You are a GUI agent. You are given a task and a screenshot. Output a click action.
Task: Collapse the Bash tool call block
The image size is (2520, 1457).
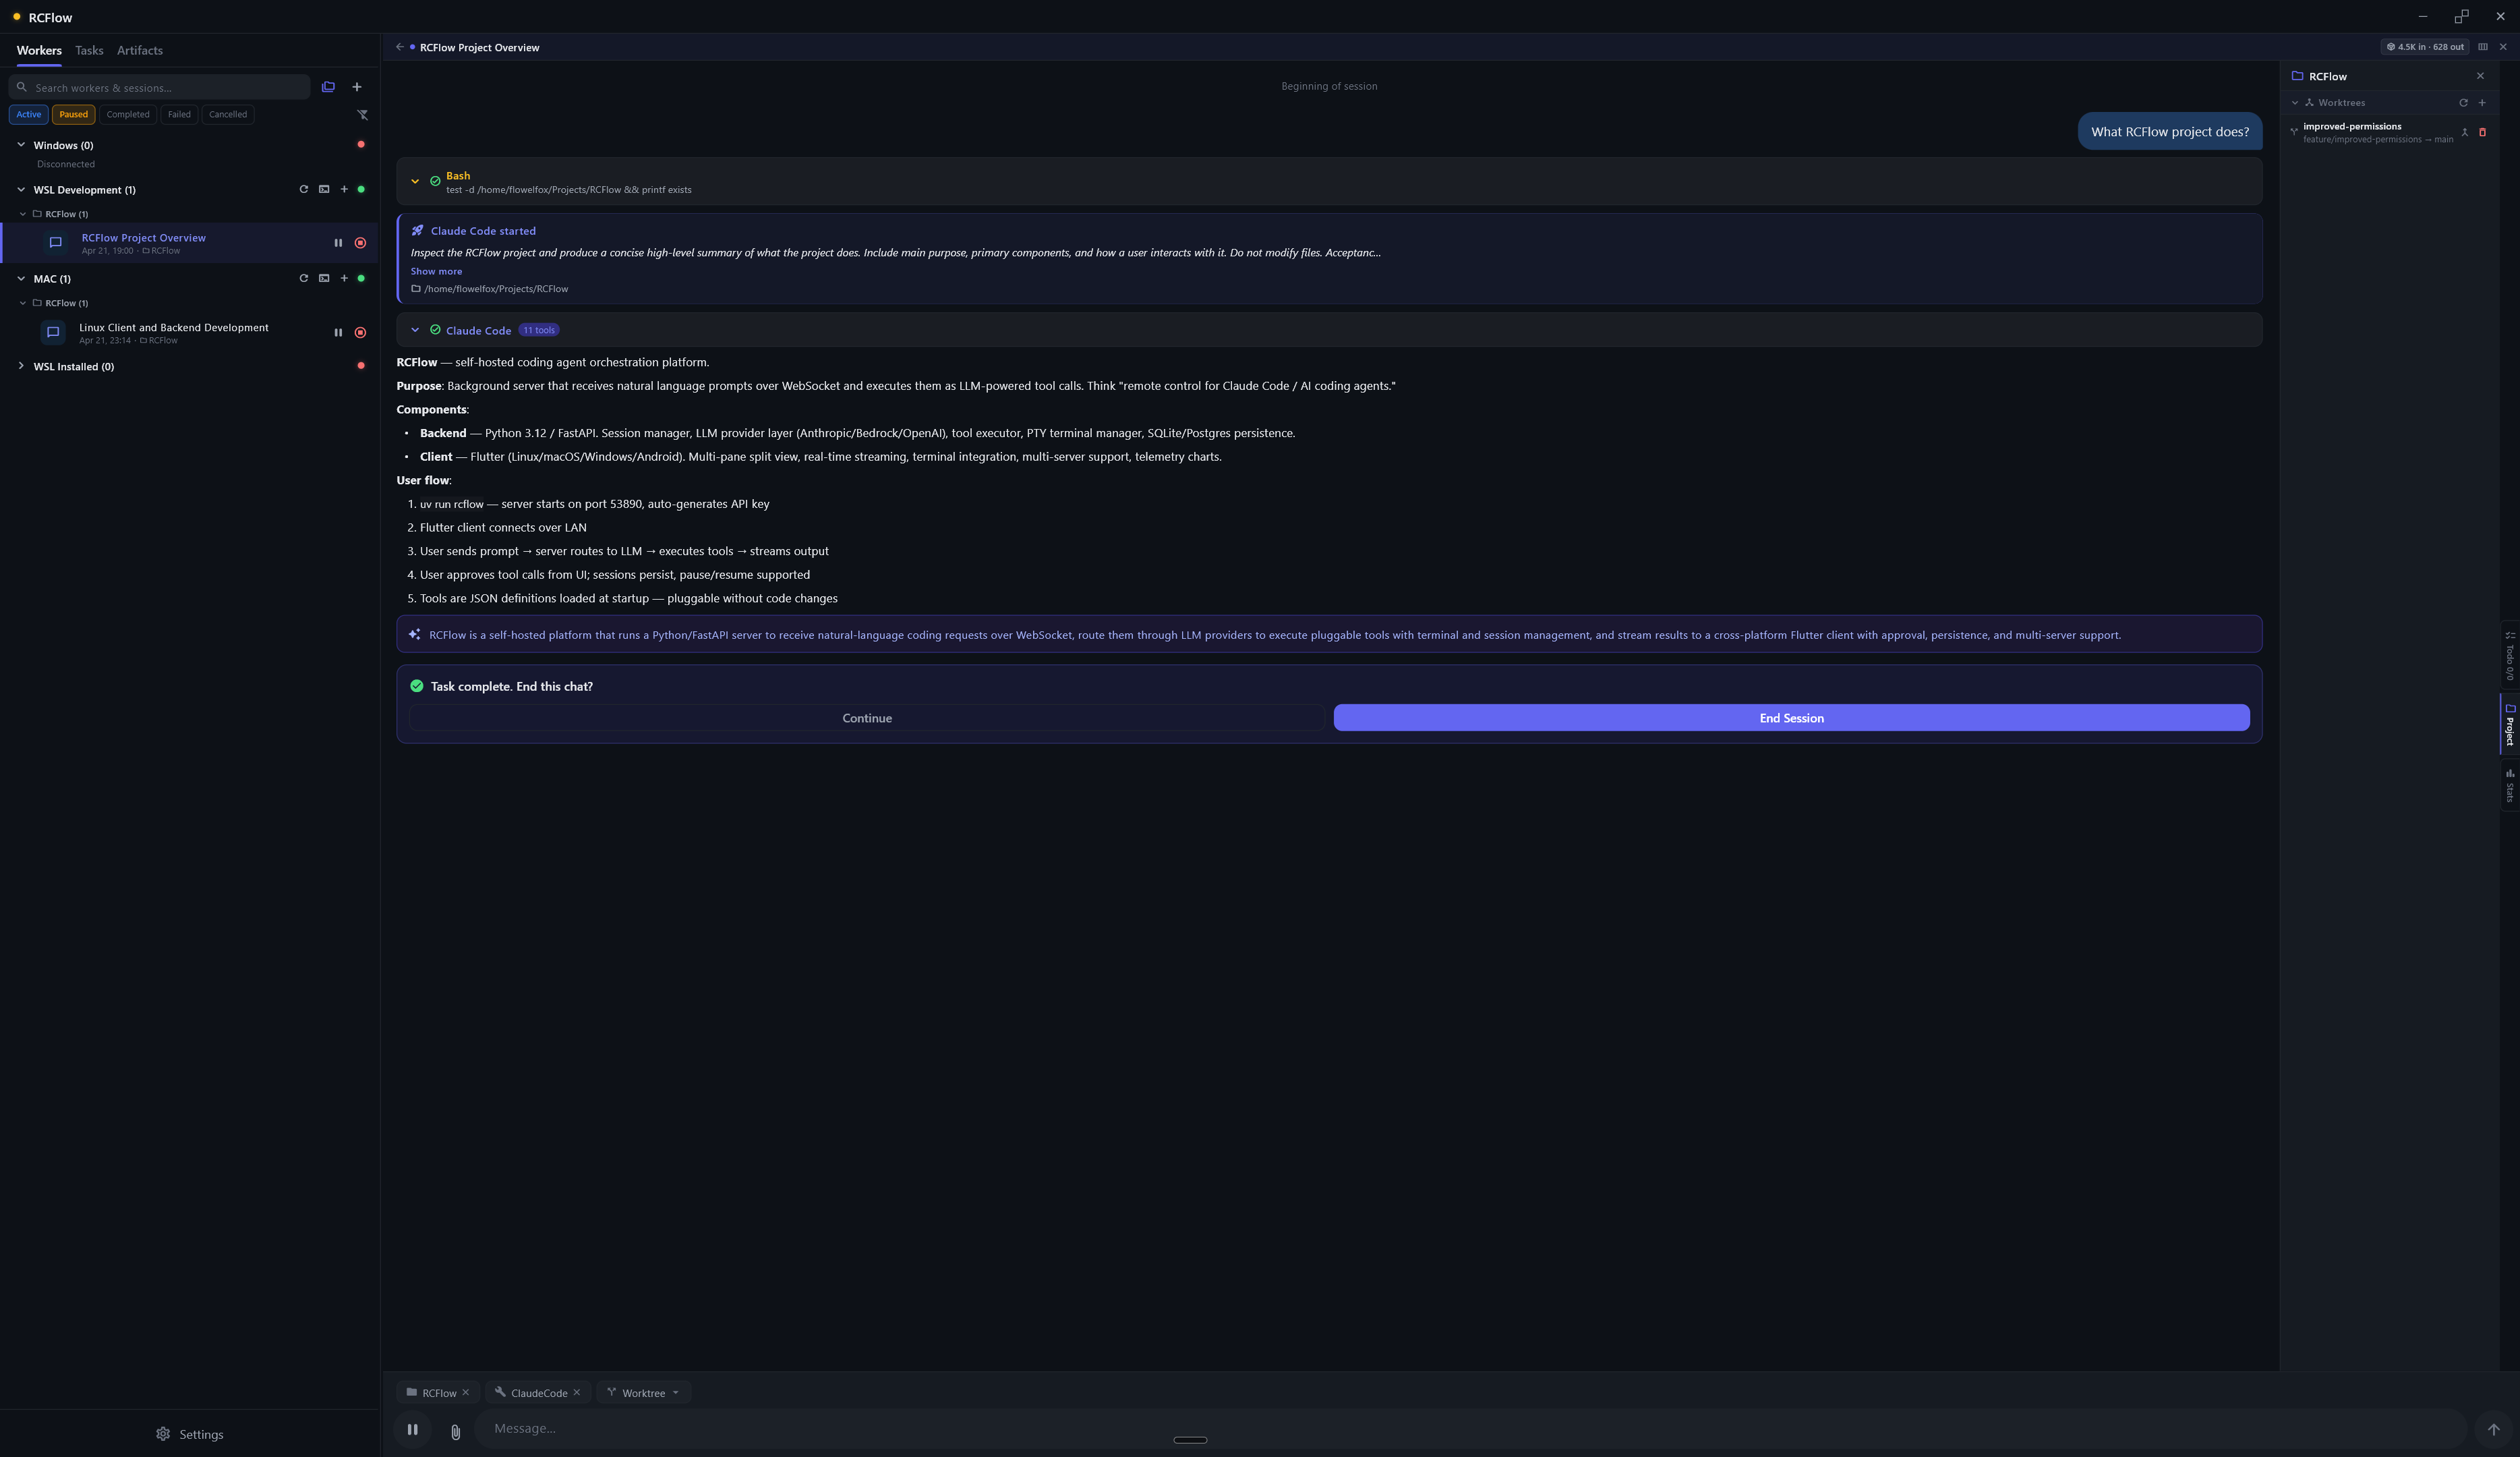(x=415, y=181)
